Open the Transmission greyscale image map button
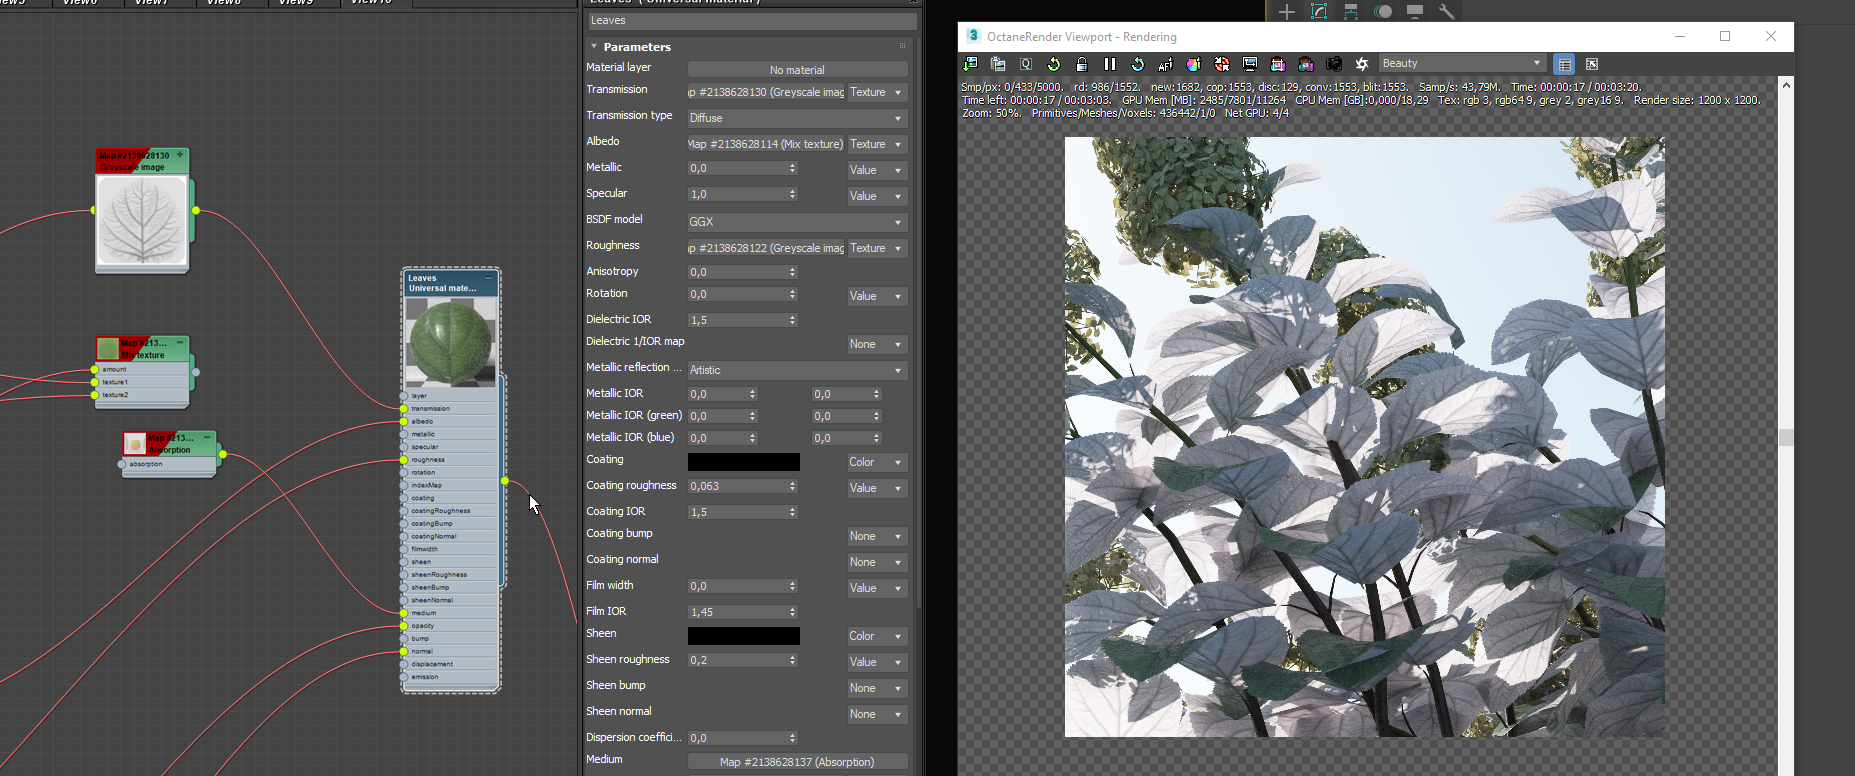 pyautogui.click(x=766, y=92)
